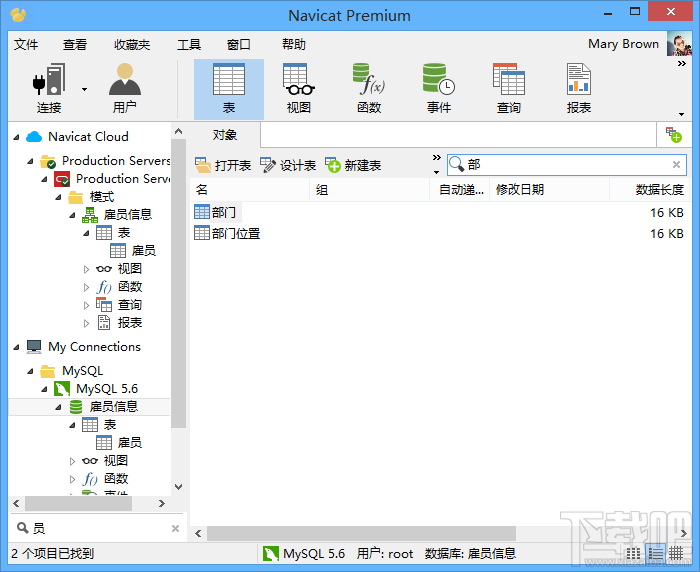Open the 工具 menu
700x572 pixels.
coord(189,45)
